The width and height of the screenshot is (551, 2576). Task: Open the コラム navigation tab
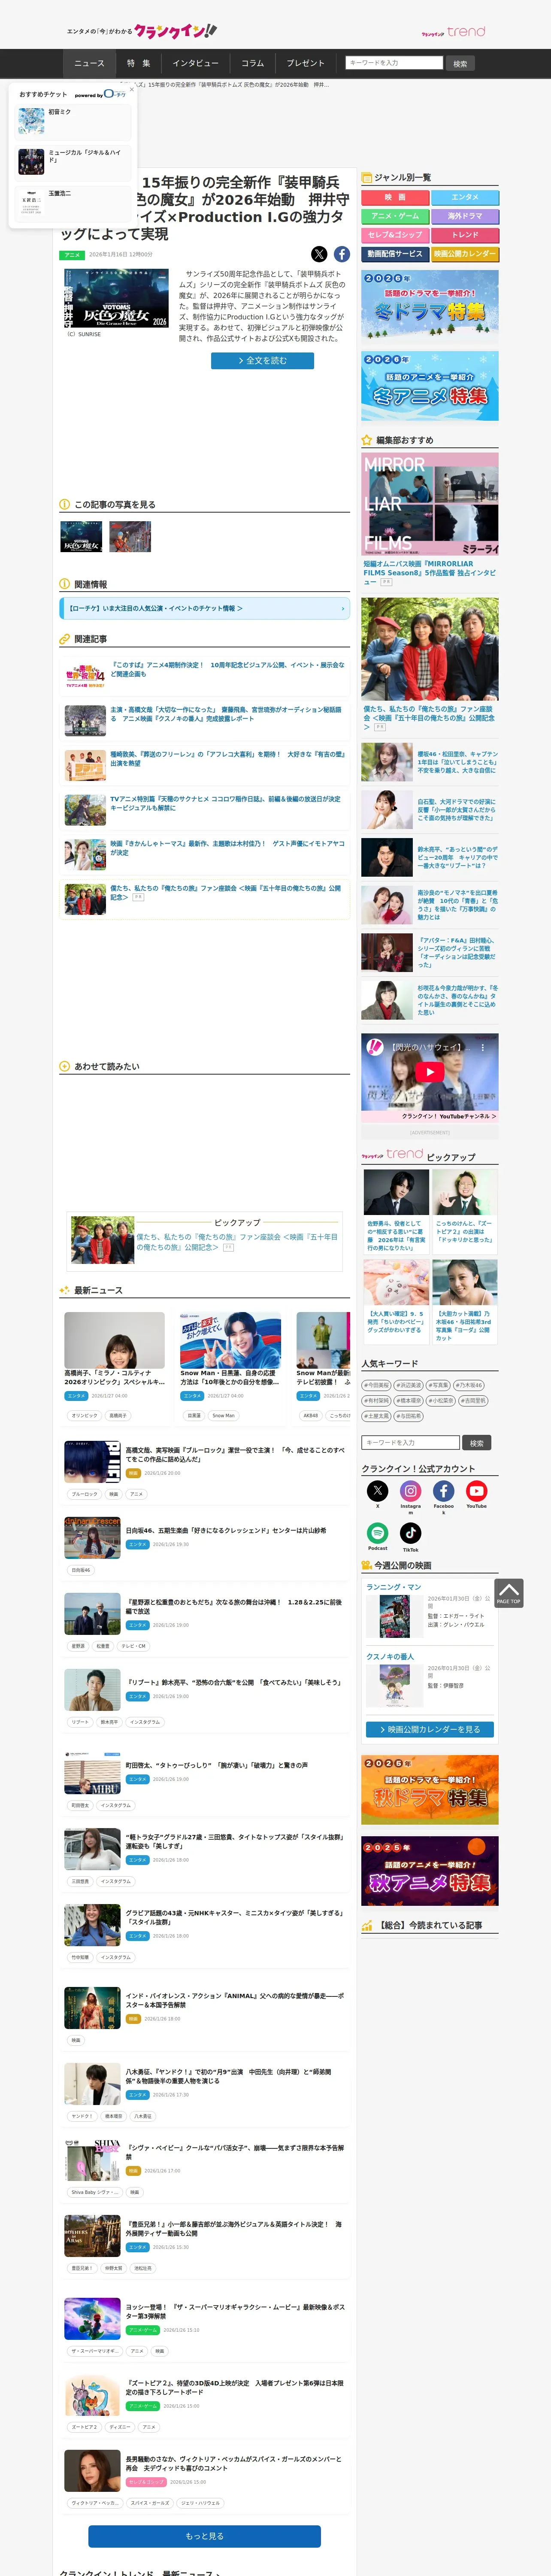point(253,63)
